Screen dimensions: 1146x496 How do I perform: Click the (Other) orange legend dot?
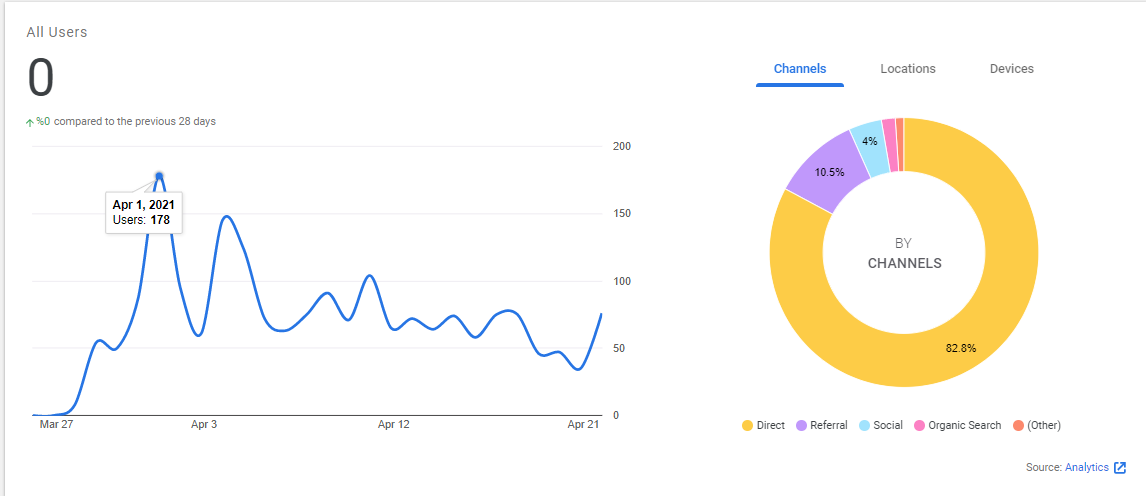pos(1018,425)
